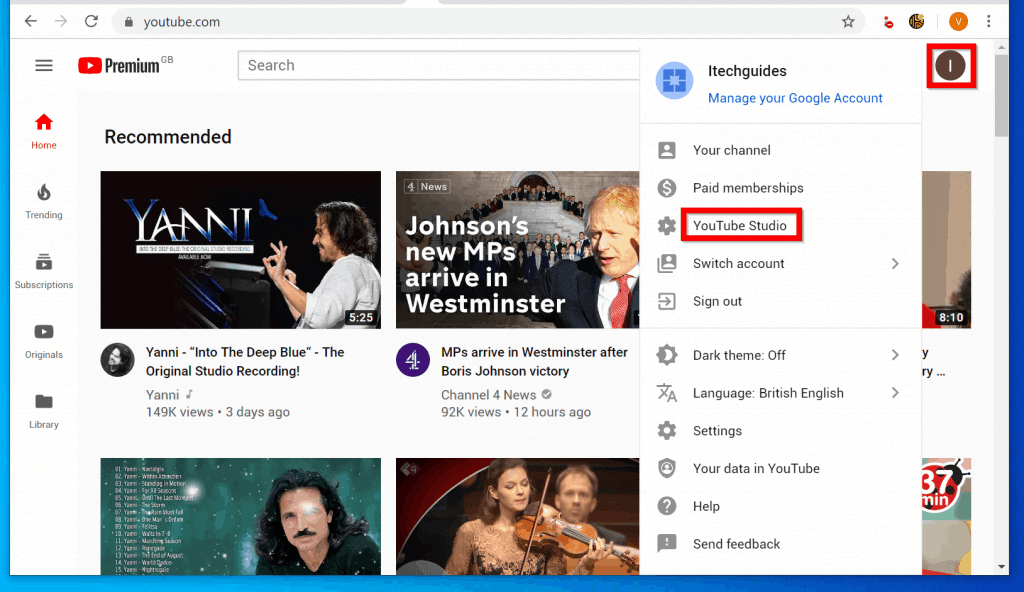Screen dimensions: 1024x592
Task: Expand the Language submenu chevron
Action: click(x=895, y=393)
